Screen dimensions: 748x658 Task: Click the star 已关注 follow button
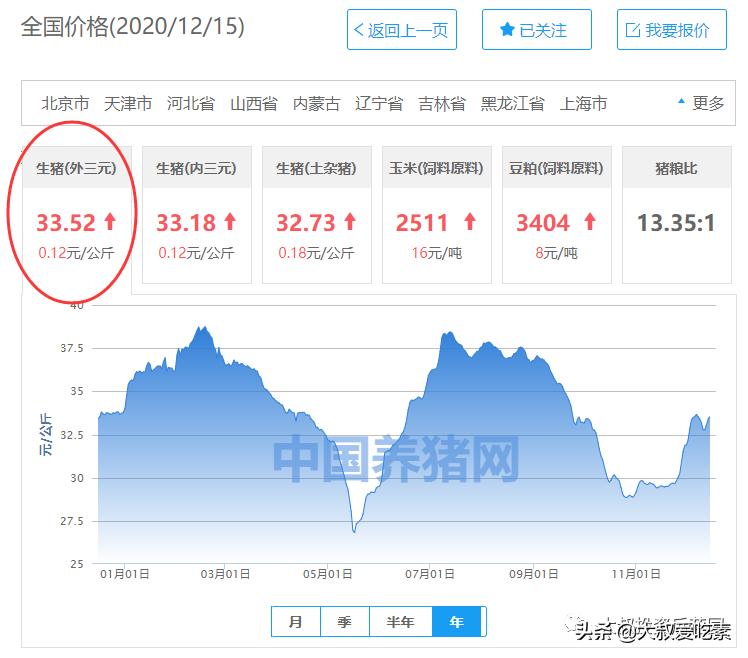coord(536,30)
